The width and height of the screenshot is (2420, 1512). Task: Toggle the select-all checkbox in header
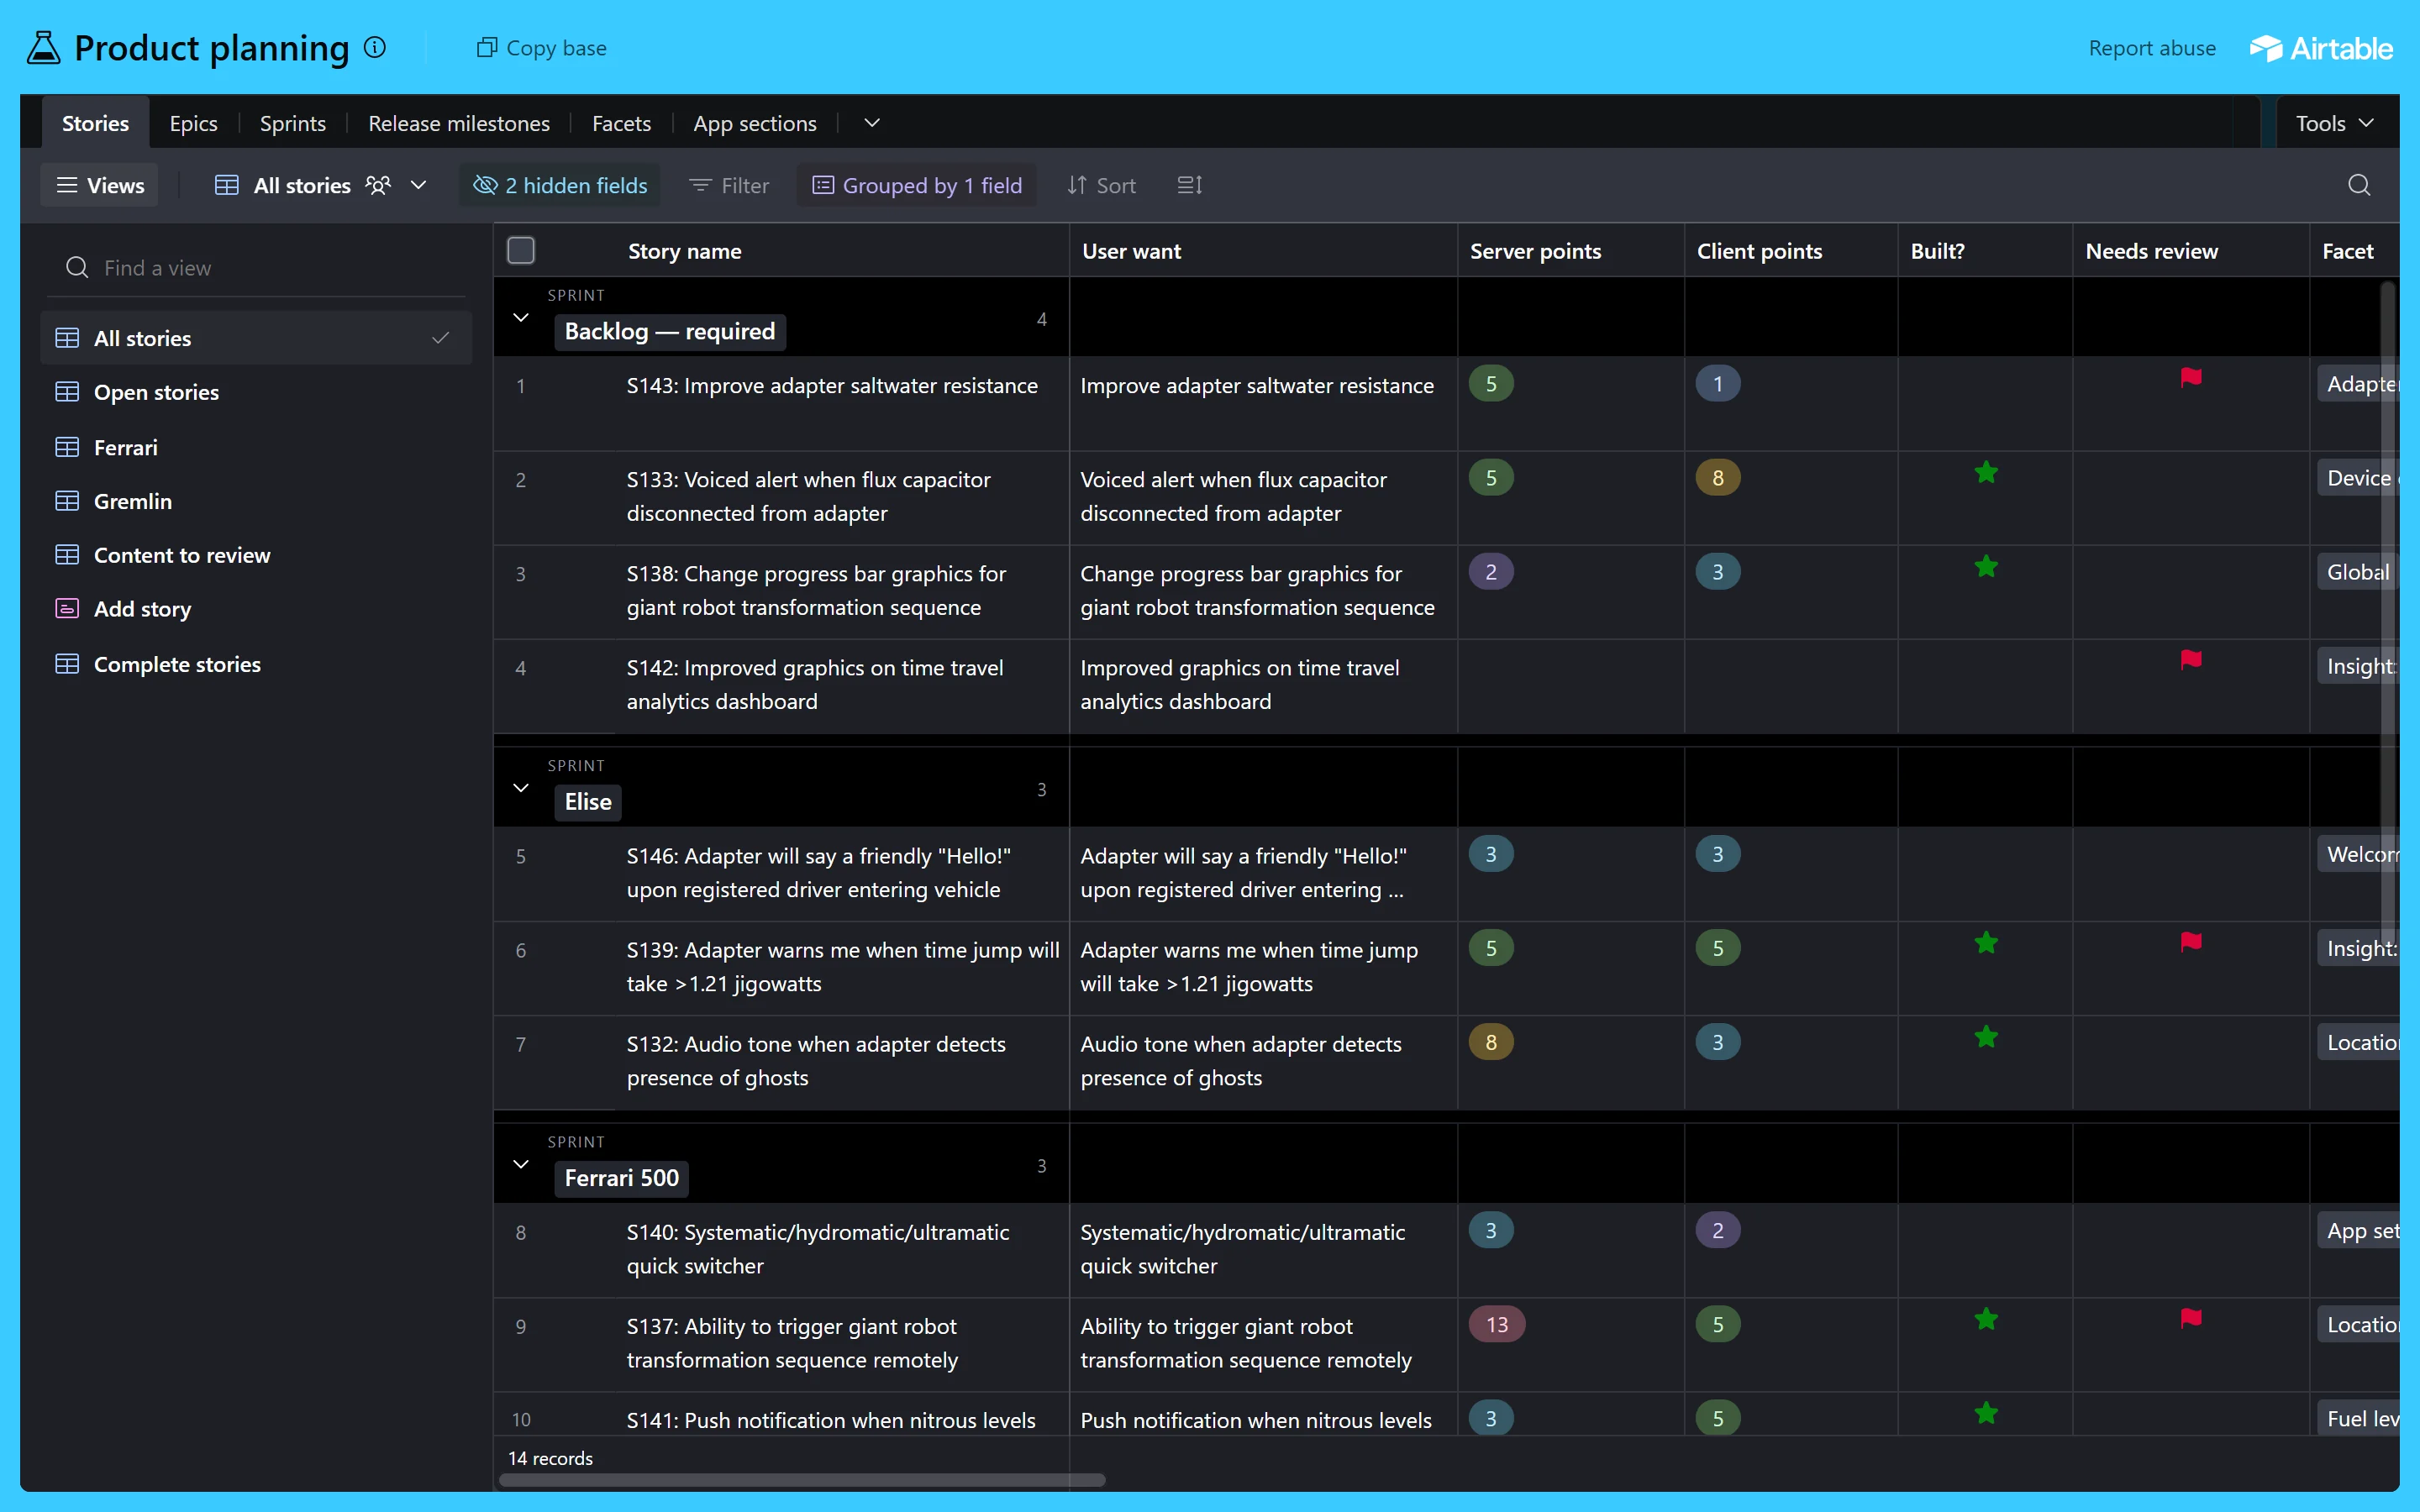click(x=521, y=250)
